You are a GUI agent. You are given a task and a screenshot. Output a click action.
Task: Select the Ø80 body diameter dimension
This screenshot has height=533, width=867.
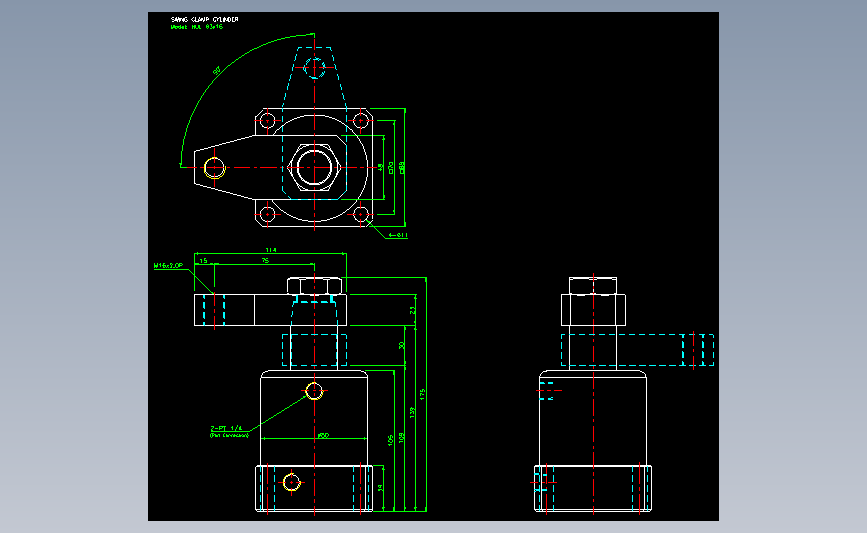[x=323, y=436]
